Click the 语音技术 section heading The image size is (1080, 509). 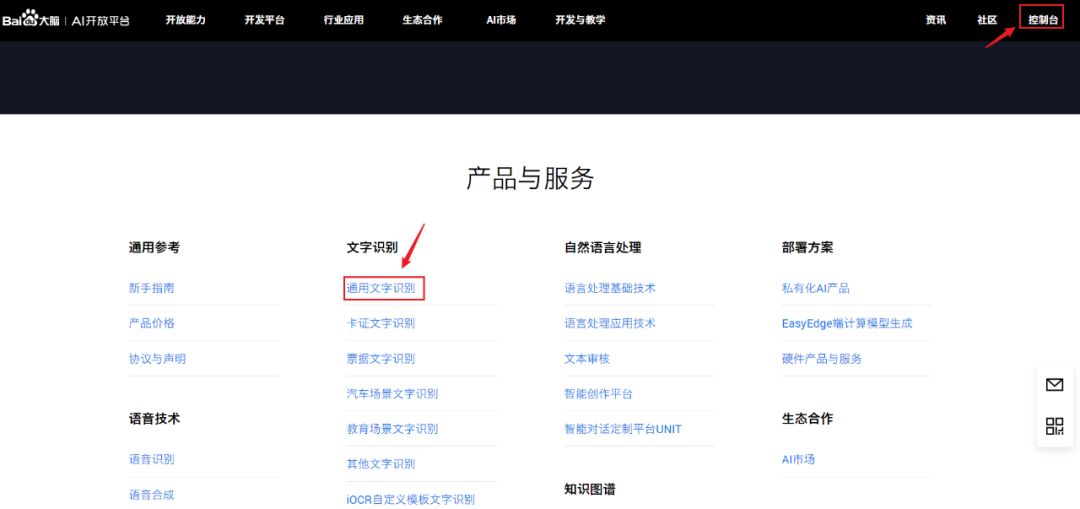(x=154, y=418)
